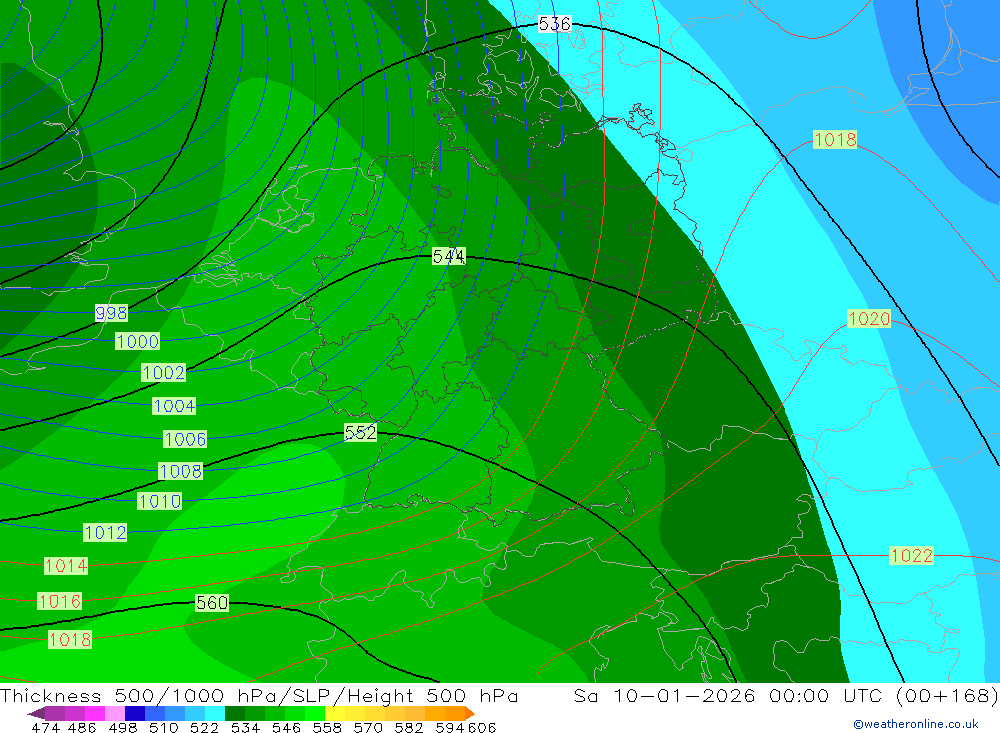Click the 552 height contour label
This screenshot has width=1000, height=733.
point(360,433)
